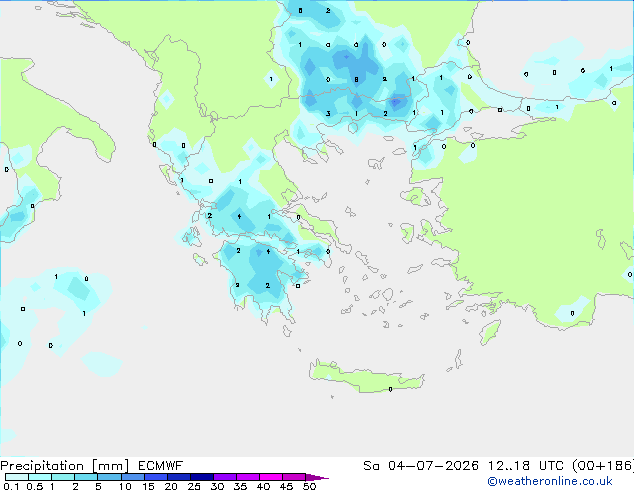Click the '(00+186)' forecast offset text
Viewport: 634px width, 490px height.
[x=603, y=466]
